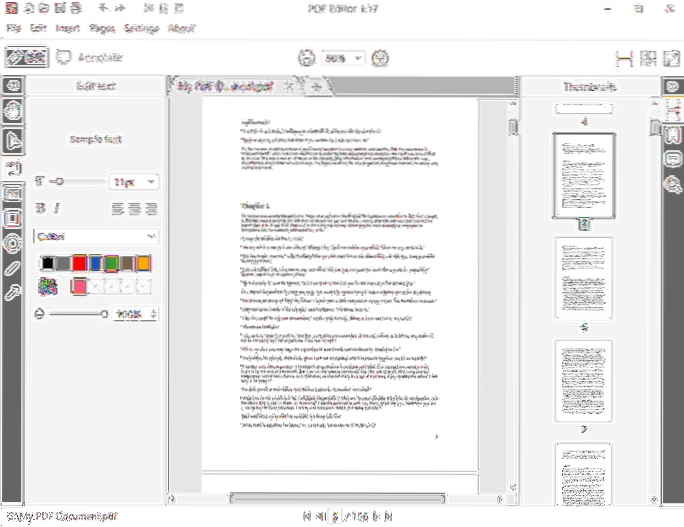Align text right

click(151, 209)
